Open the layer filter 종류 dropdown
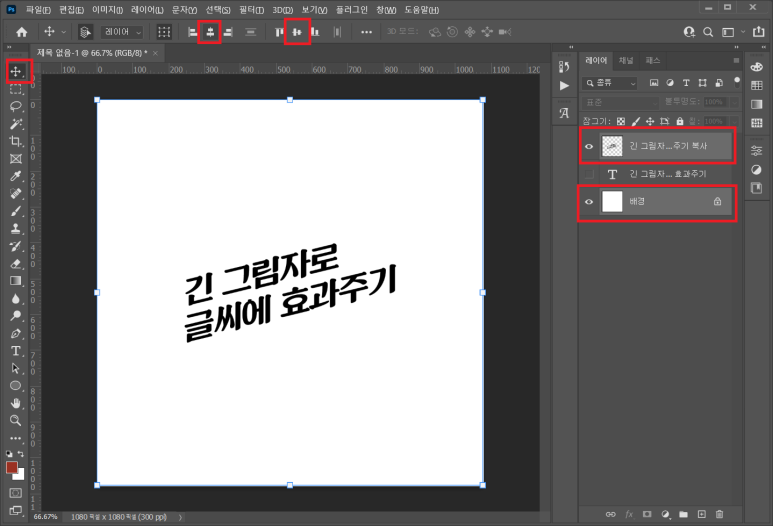The width and height of the screenshot is (773, 526). (x=610, y=83)
